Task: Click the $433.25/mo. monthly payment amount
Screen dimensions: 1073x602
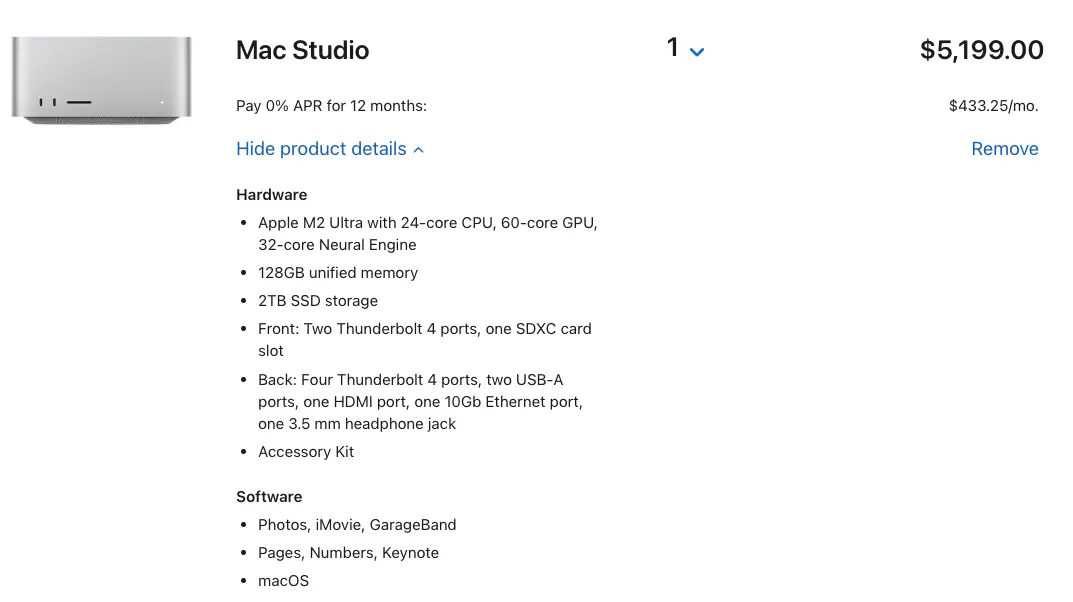Action: click(993, 106)
